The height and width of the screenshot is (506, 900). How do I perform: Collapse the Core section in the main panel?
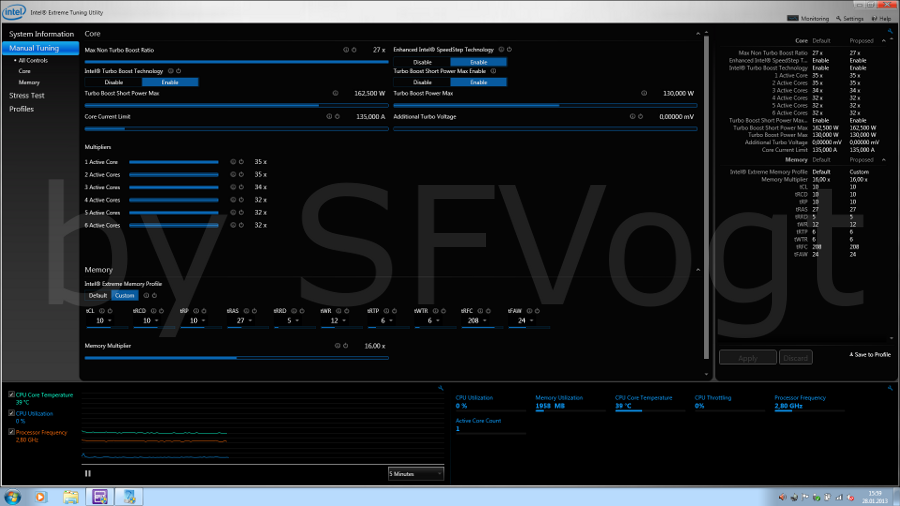coord(698,34)
